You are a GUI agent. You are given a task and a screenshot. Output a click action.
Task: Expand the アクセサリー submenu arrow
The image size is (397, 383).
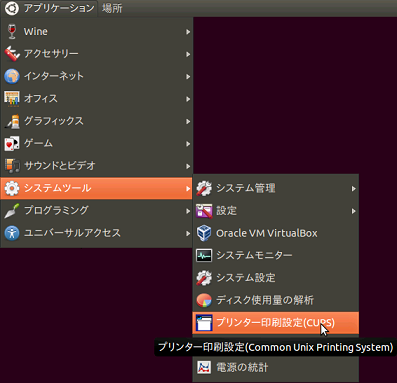click(x=188, y=54)
